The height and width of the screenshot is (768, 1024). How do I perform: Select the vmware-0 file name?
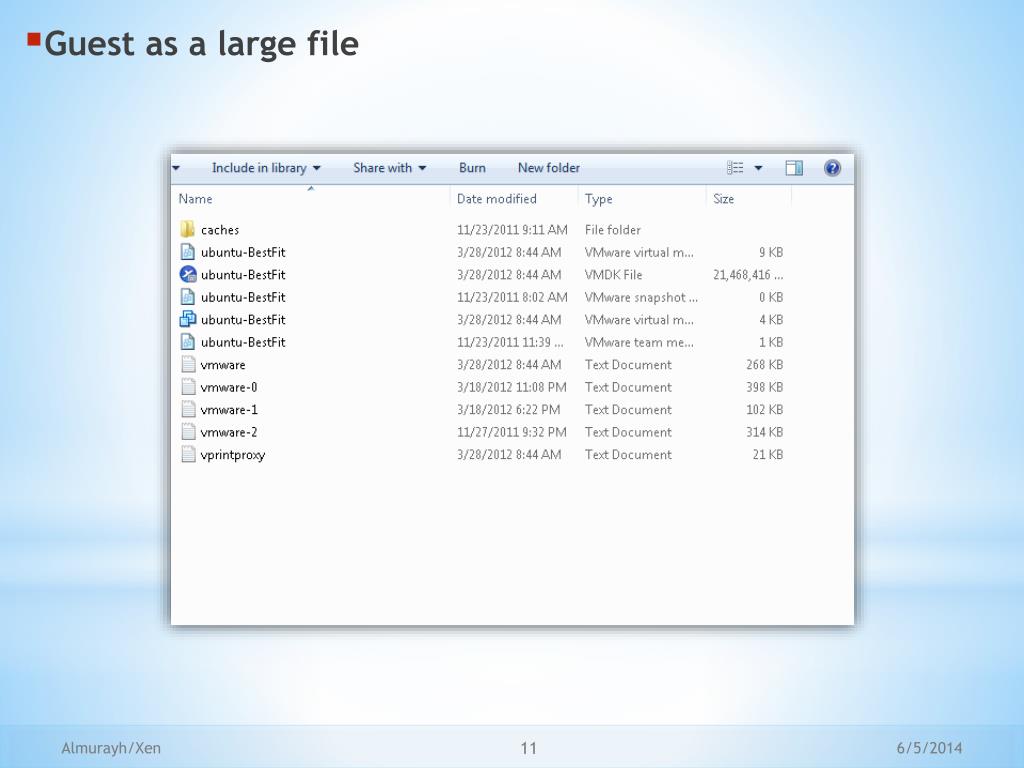click(x=229, y=387)
